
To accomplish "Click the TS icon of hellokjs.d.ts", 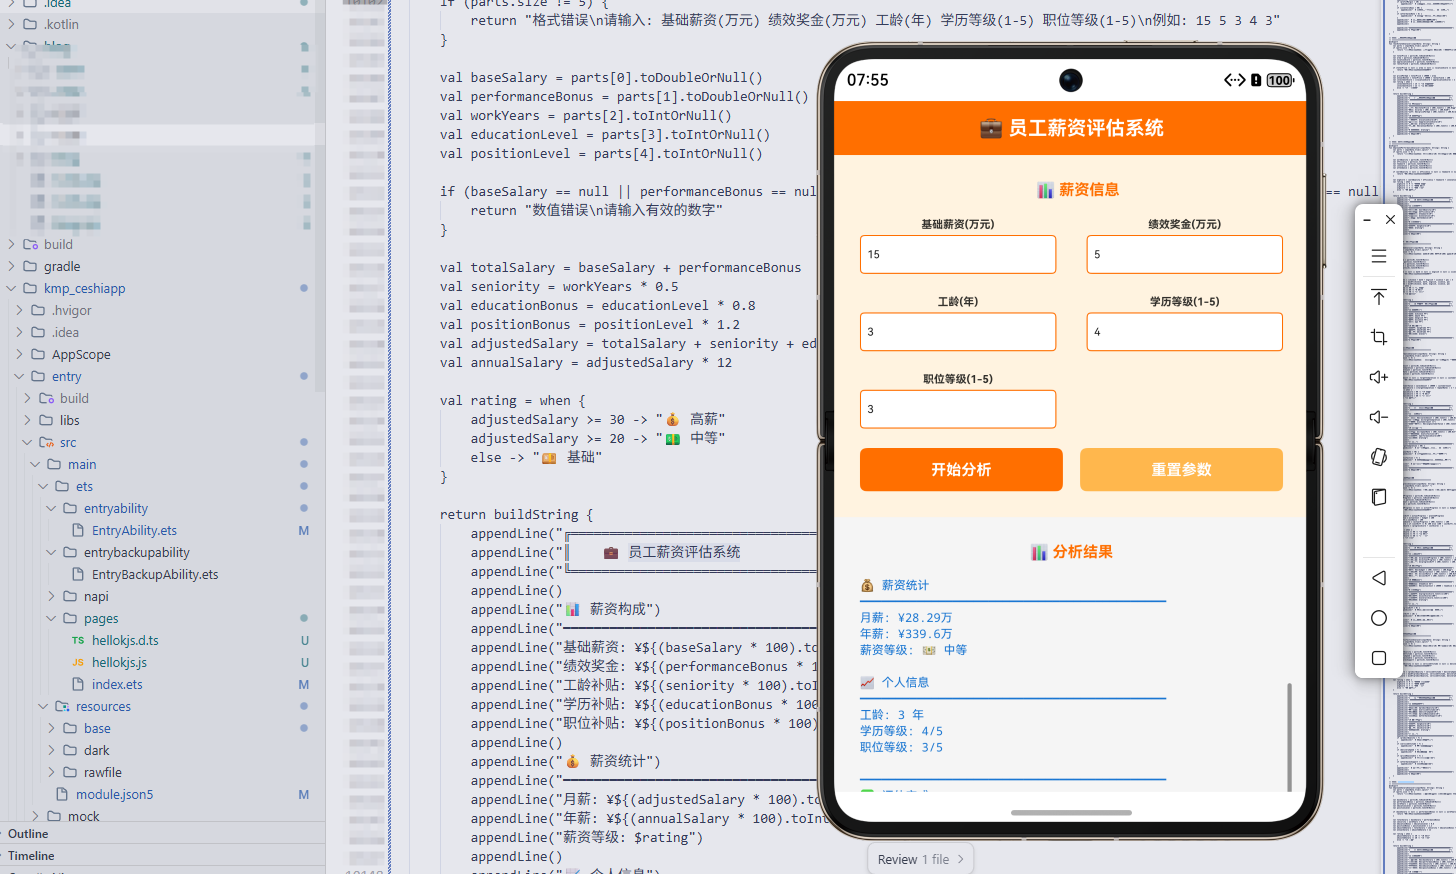I will [78, 640].
